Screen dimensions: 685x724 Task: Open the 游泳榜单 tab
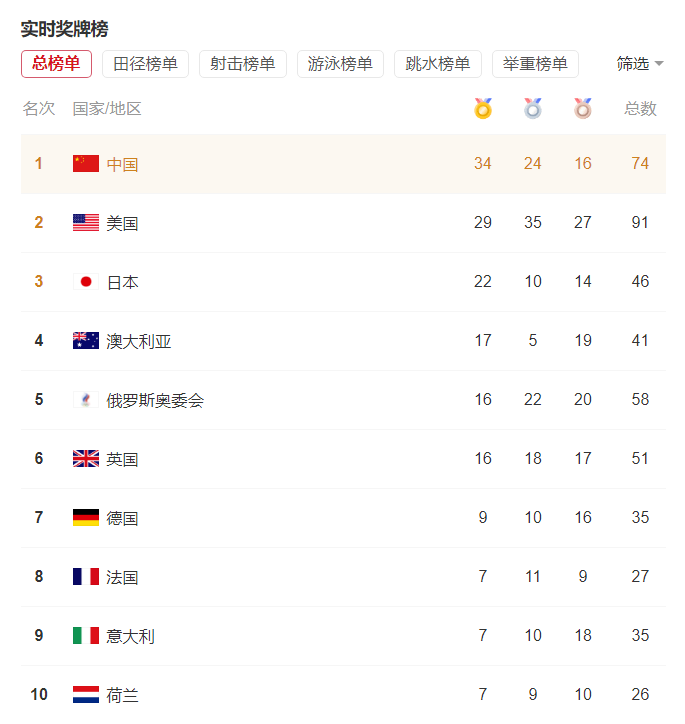coord(340,64)
